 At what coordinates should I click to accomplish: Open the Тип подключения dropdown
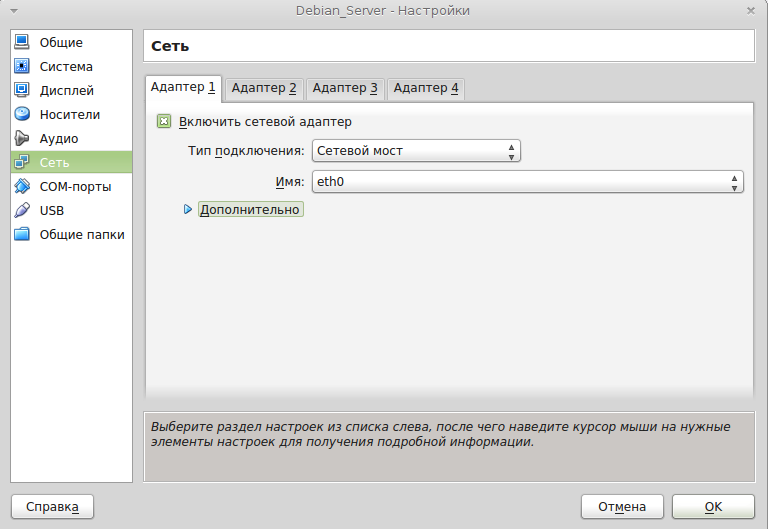[416, 151]
